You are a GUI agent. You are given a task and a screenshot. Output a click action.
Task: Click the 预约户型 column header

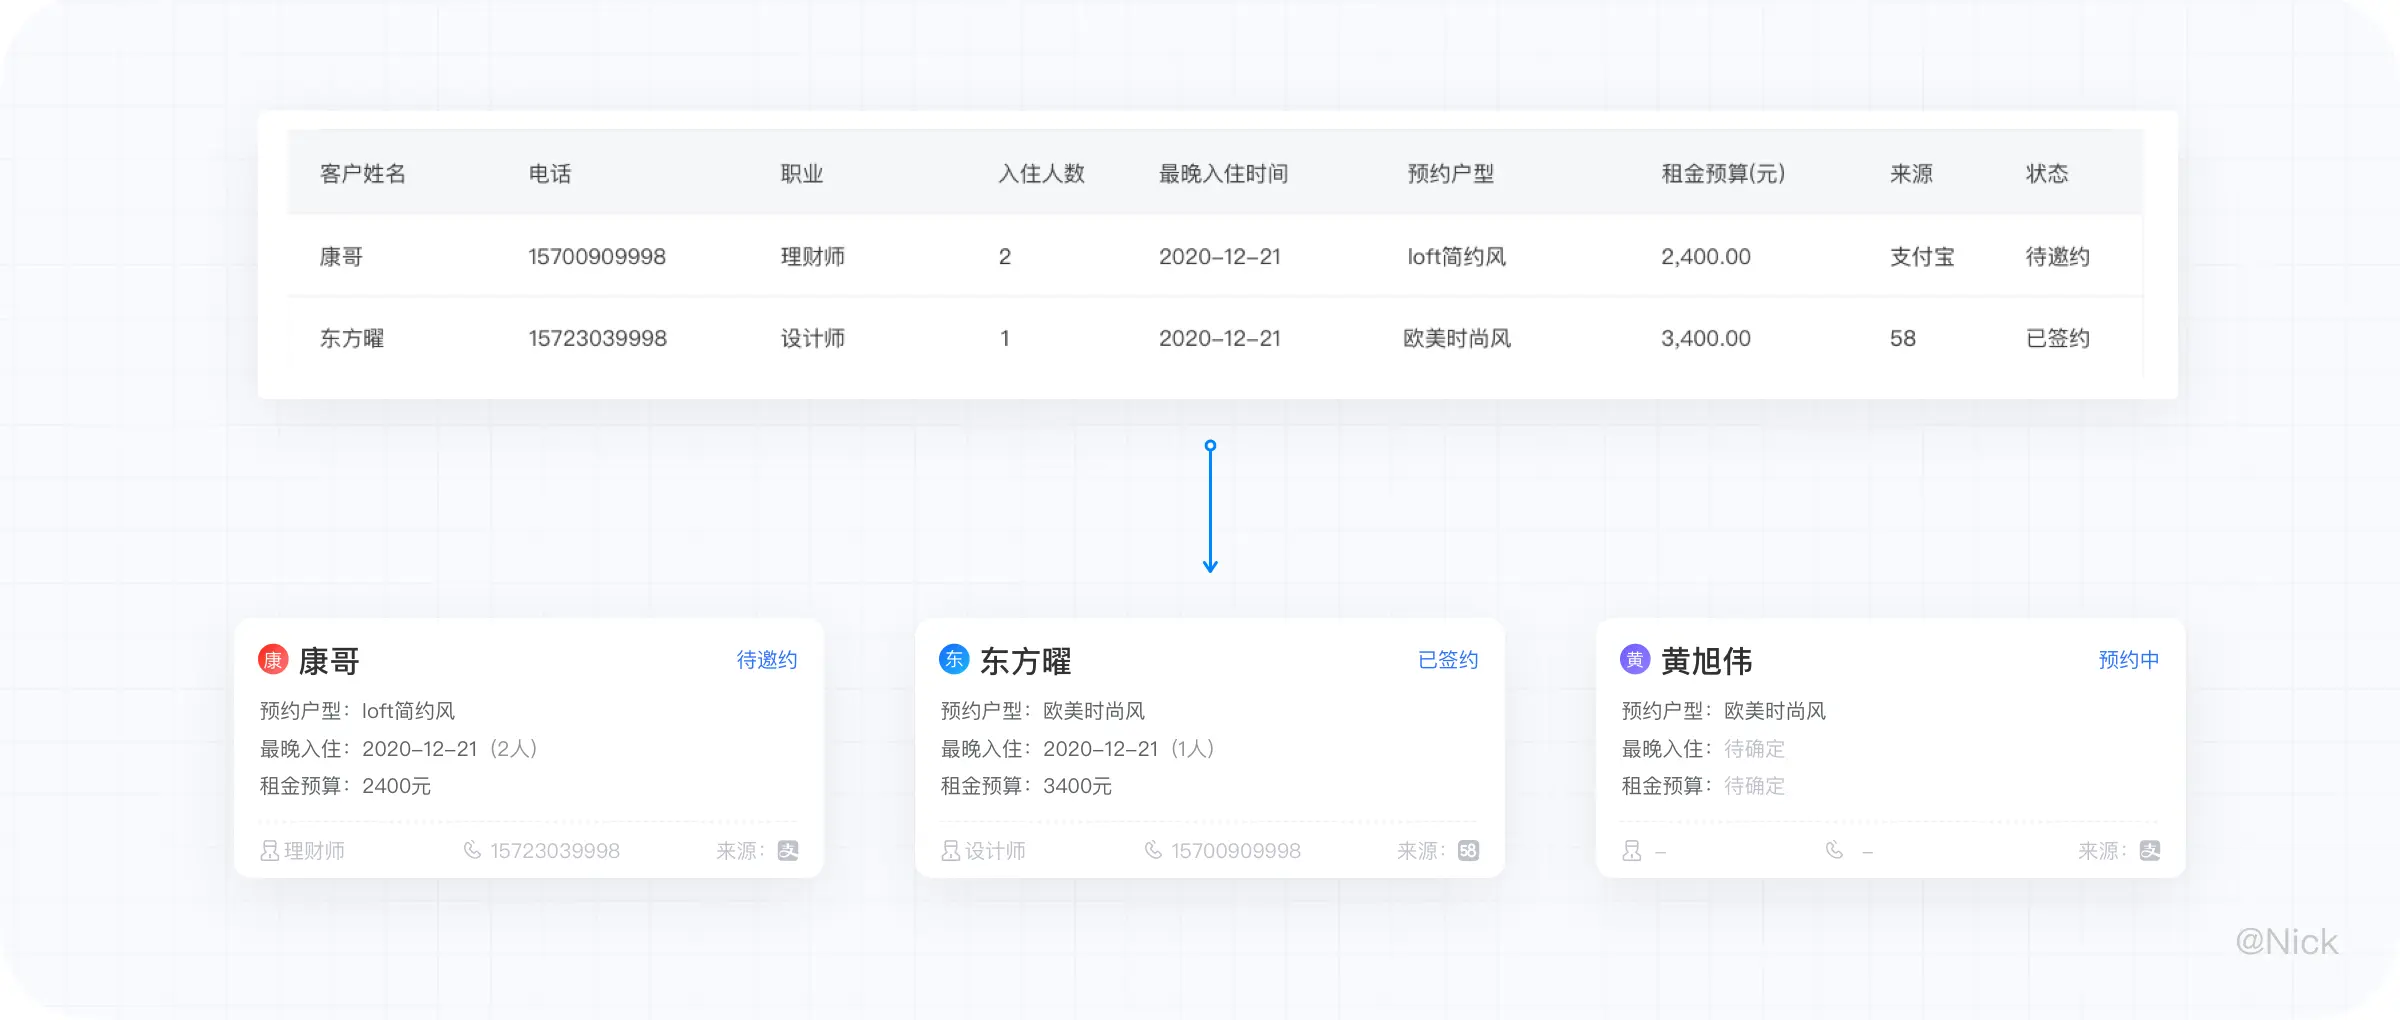pyautogui.click(x=1451, y=174)
